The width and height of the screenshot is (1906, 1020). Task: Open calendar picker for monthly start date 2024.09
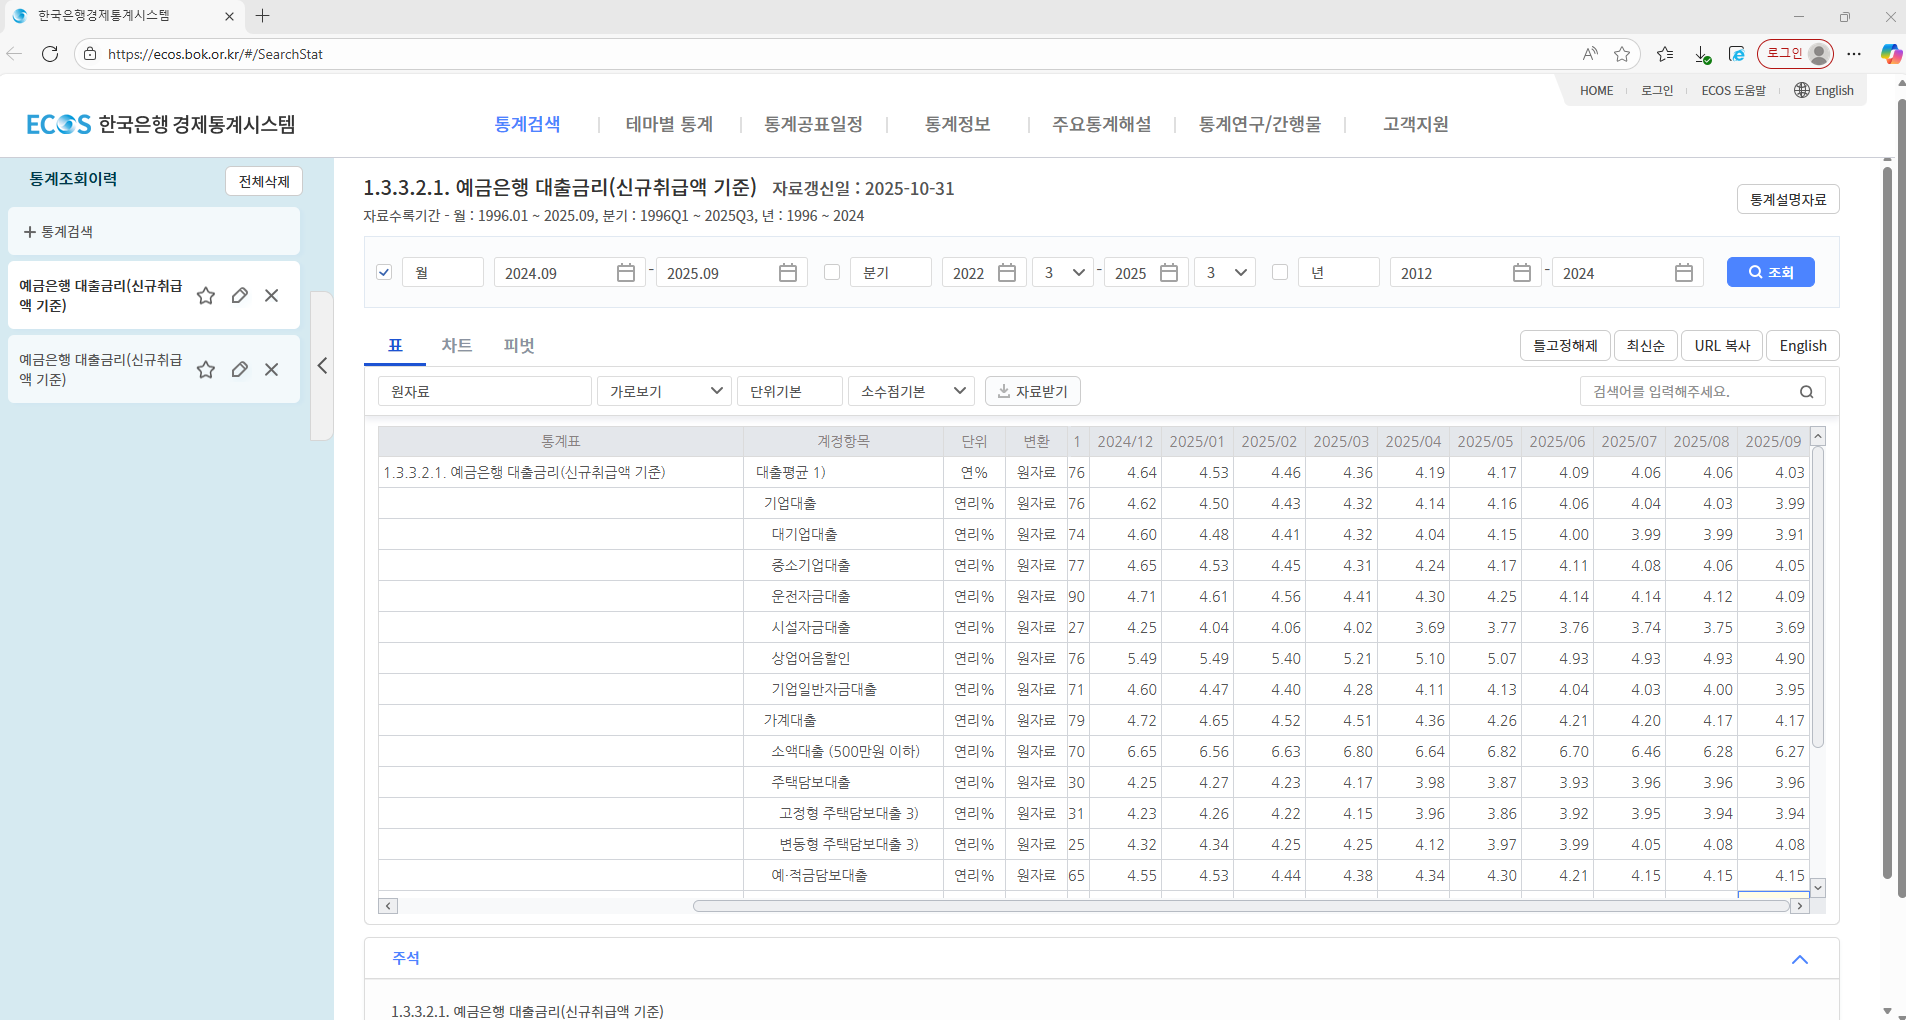pyautogui.click(x=626, y=273)
